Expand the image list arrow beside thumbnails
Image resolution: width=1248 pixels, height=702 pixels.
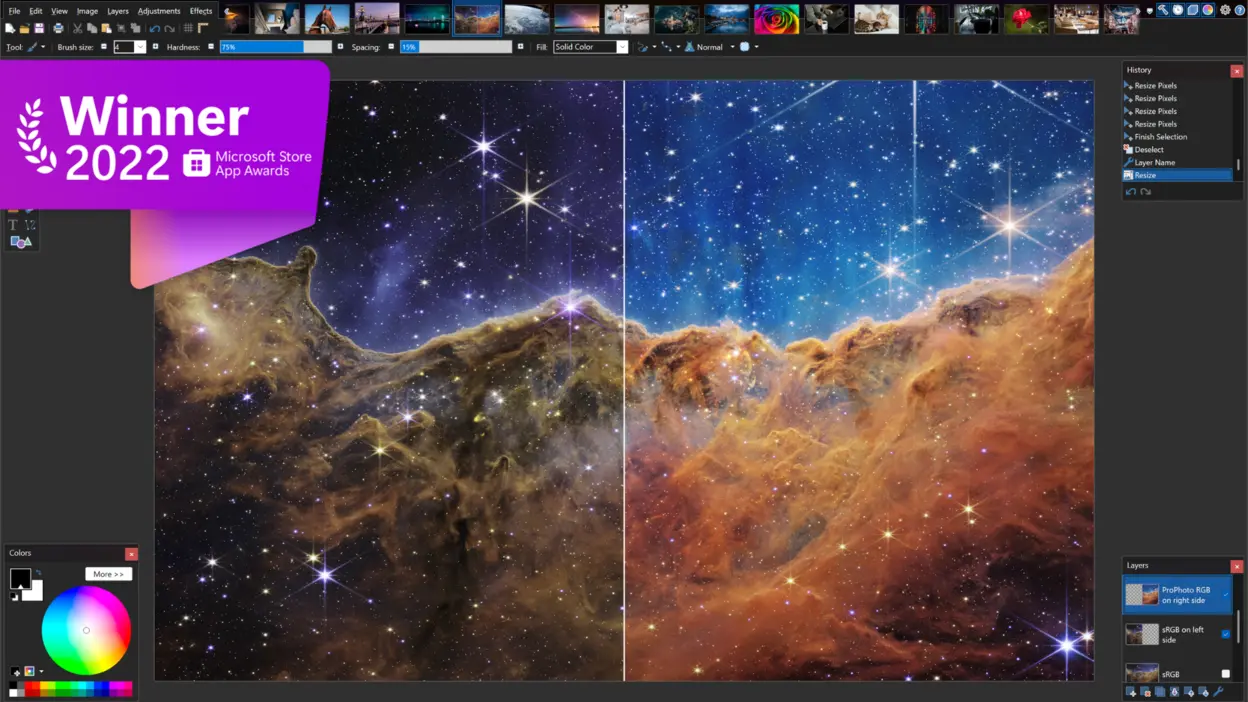[1149, 10]
